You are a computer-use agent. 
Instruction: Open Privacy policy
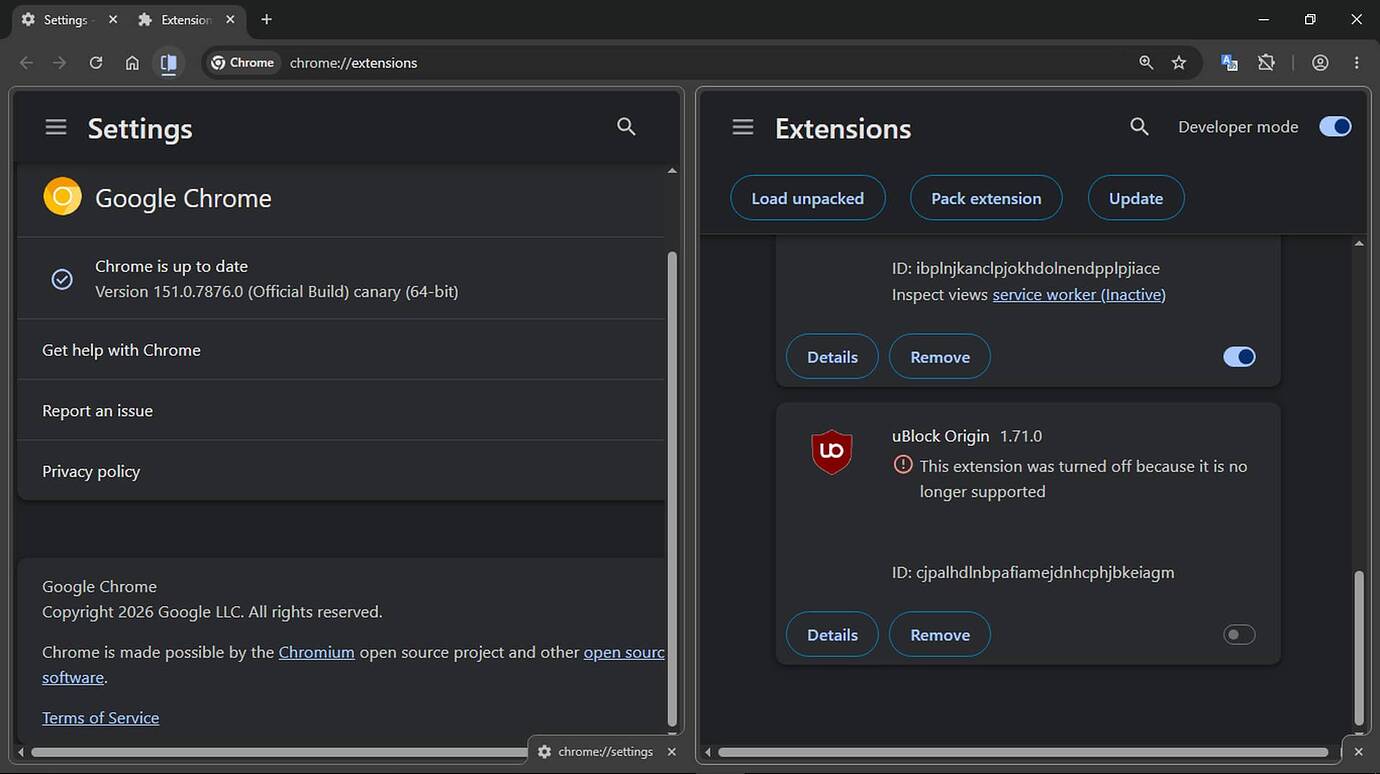tap(341, 471)
